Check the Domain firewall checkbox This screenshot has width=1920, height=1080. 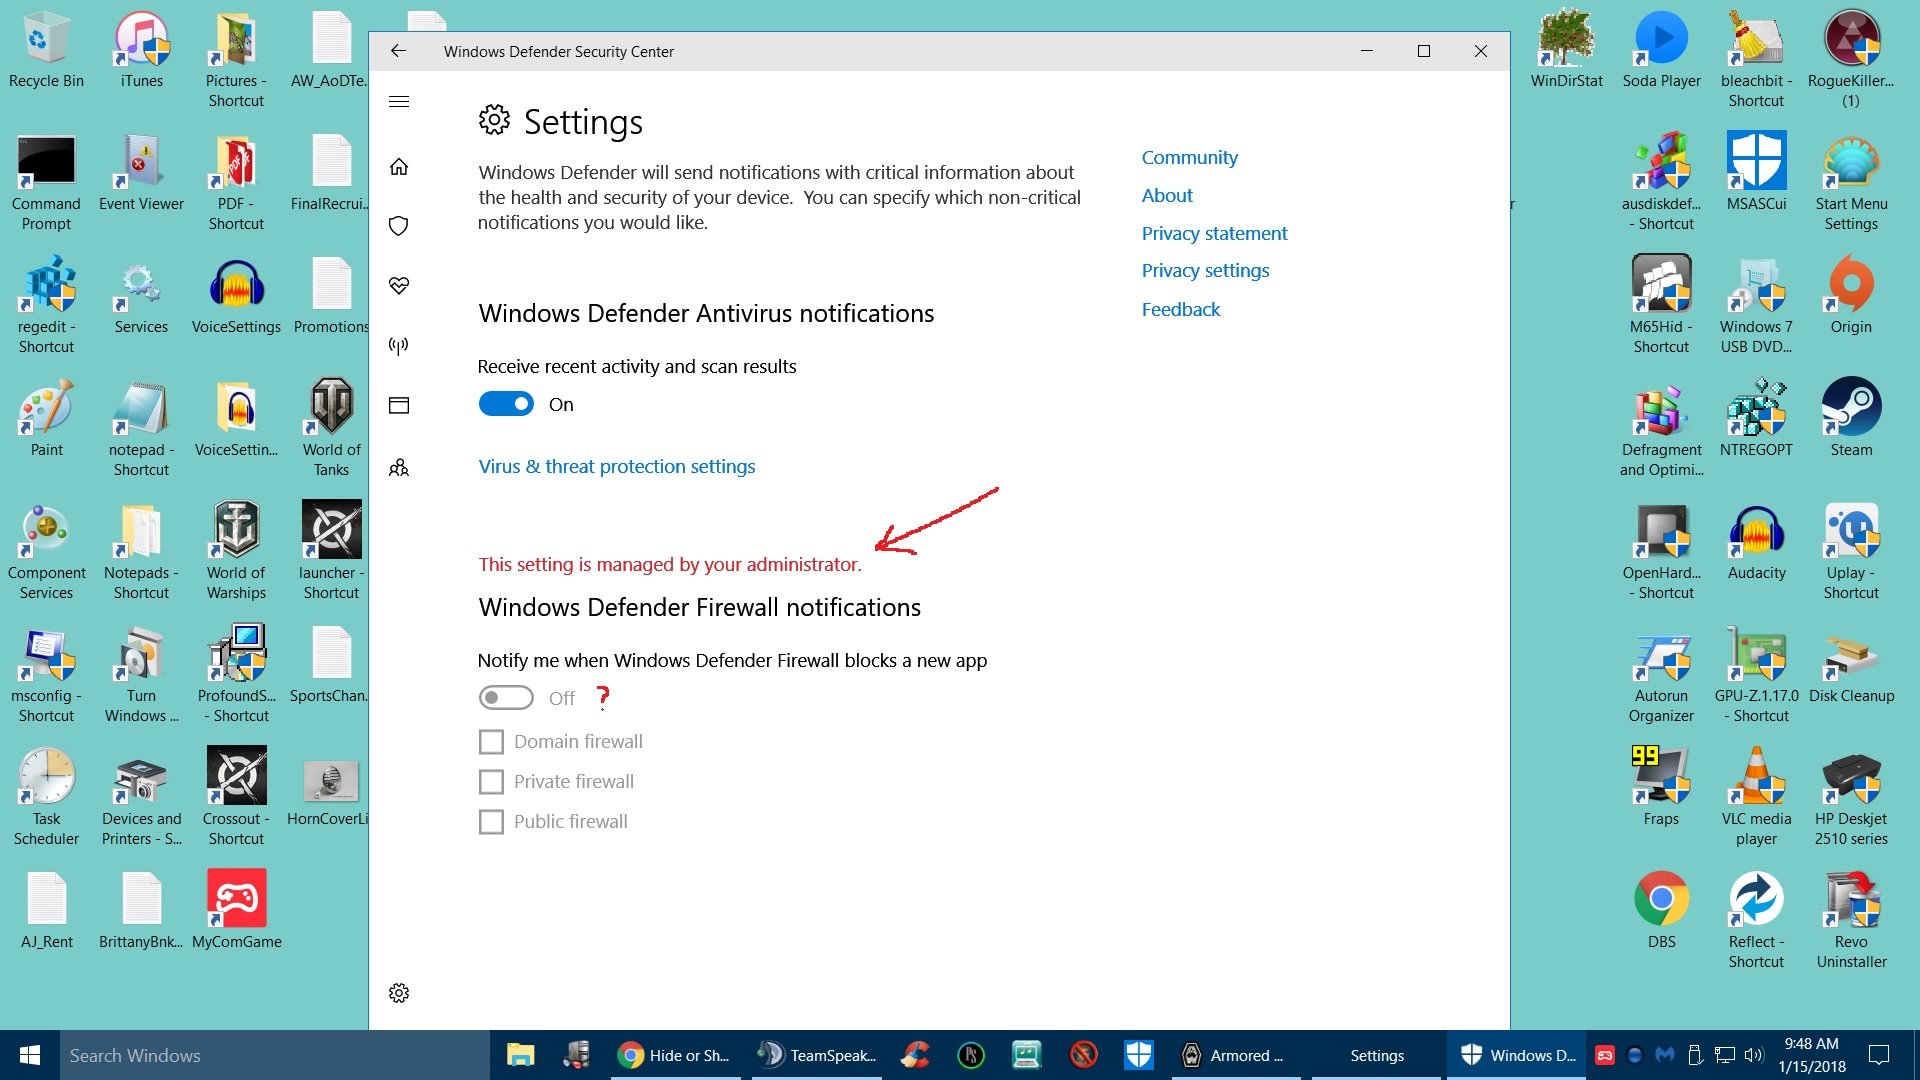pyautogui.click(x=491, y=742)
